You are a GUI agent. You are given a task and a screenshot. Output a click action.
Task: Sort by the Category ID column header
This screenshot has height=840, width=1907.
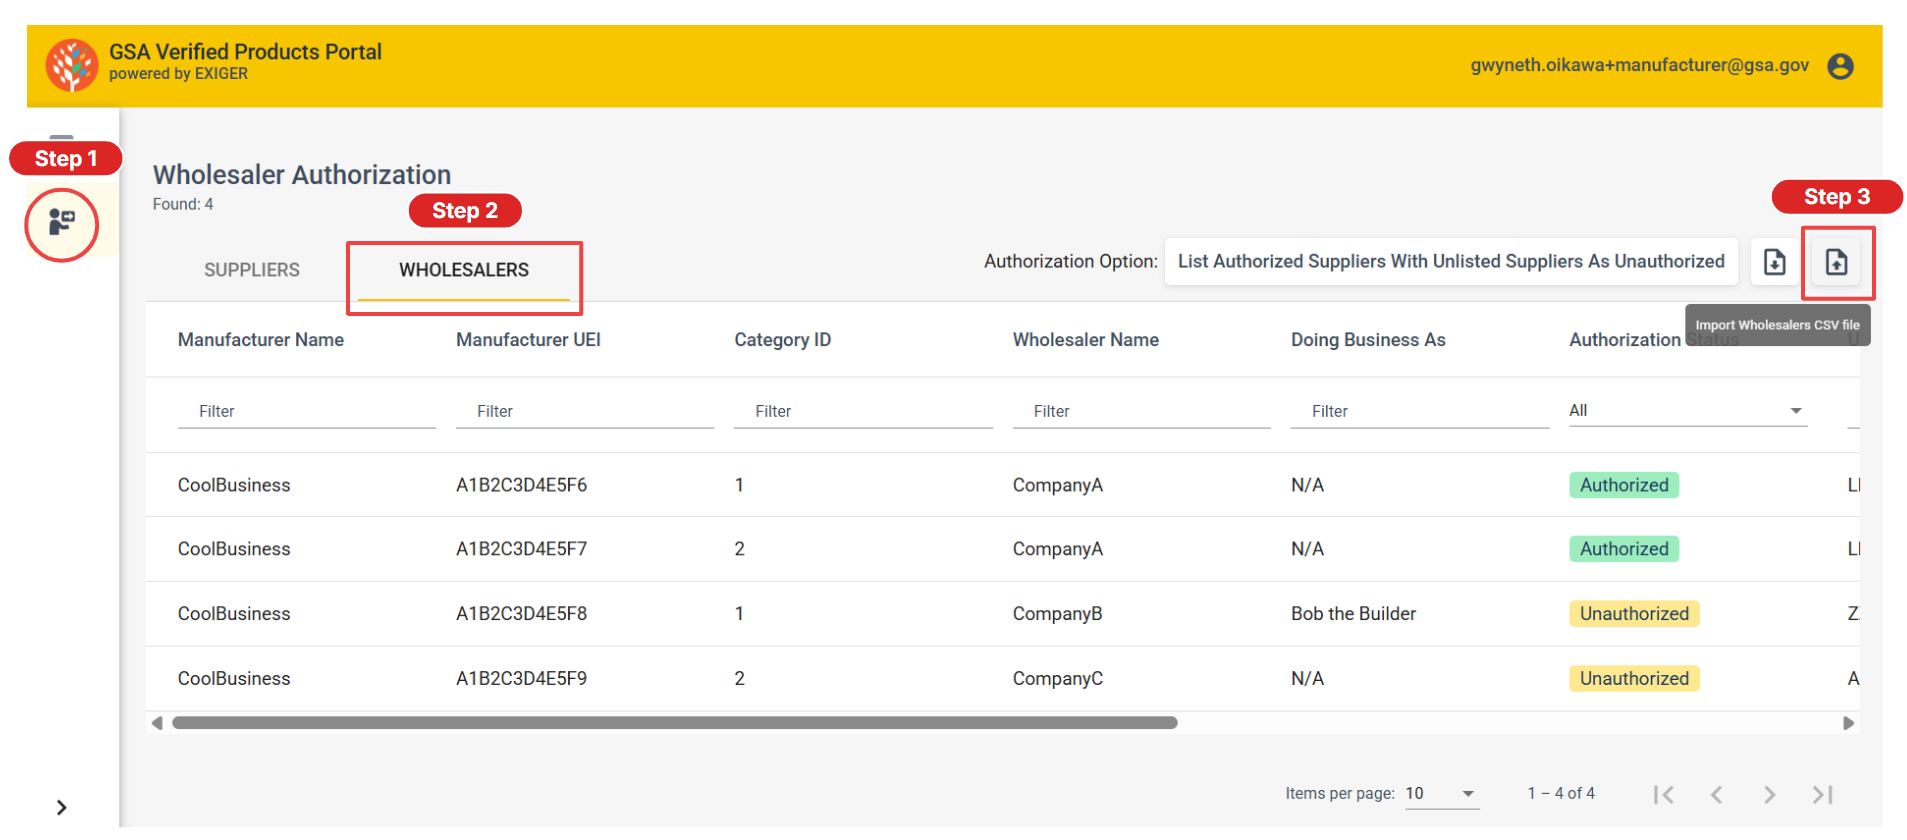point(783,340)
